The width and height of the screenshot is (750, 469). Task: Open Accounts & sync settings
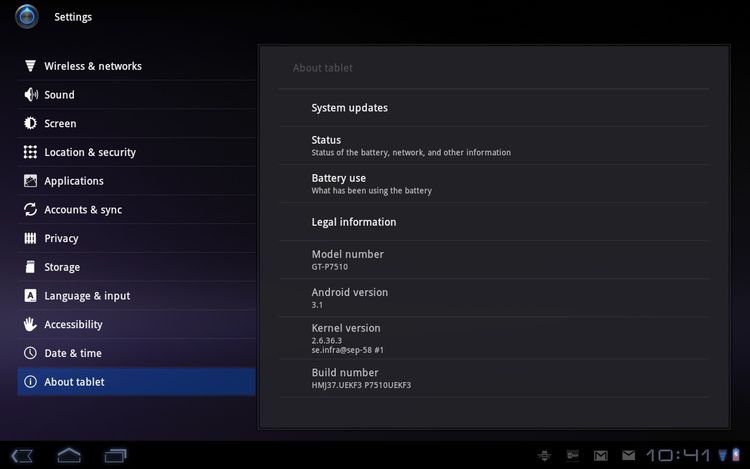[x=83, y=210]
